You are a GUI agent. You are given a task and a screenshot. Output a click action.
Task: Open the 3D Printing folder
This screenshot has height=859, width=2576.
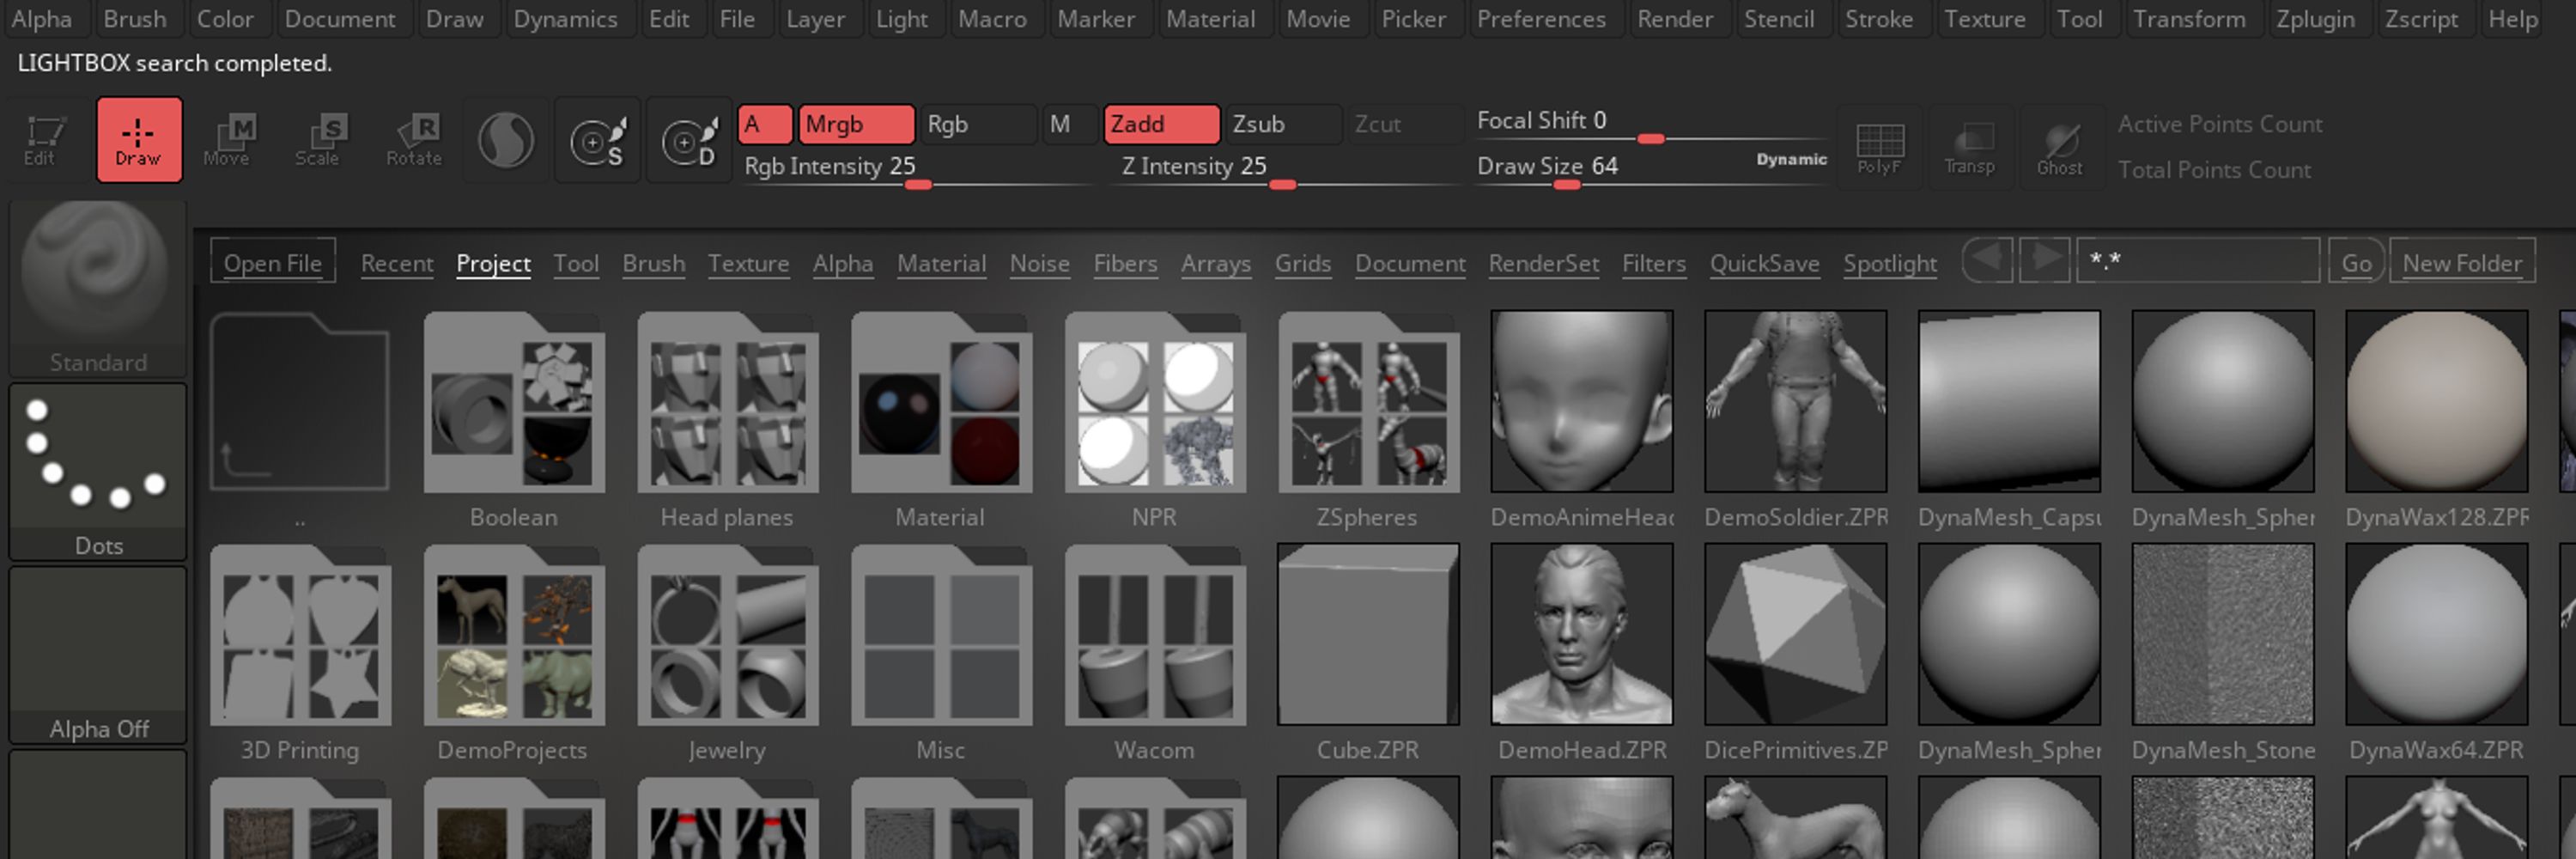(300, 635)
